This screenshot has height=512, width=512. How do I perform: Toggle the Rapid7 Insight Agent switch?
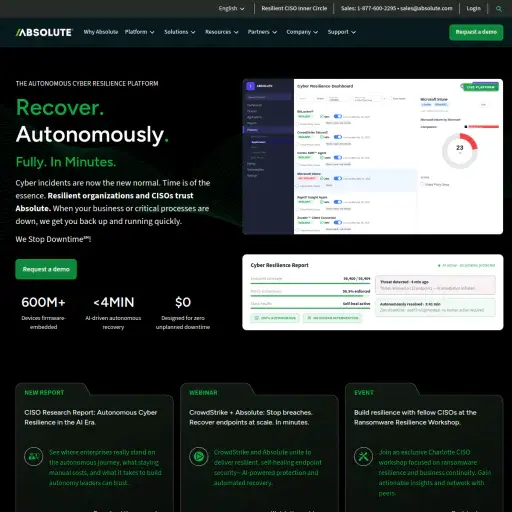[338, 202]
